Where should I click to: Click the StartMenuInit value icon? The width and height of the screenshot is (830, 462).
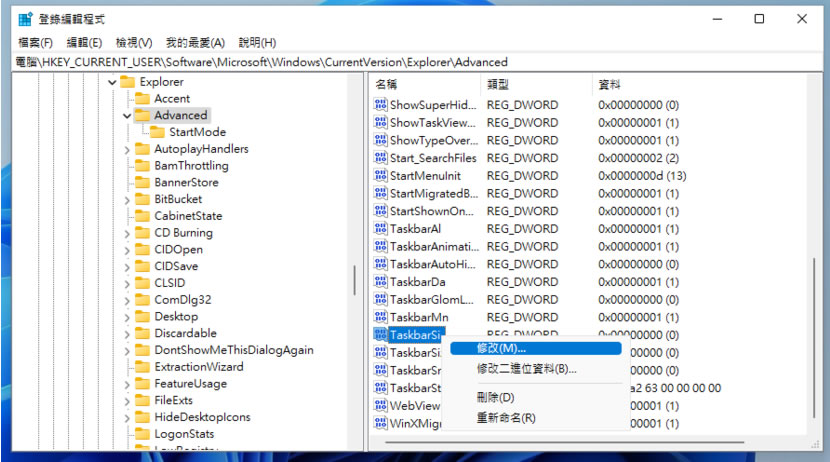(380, 175)
